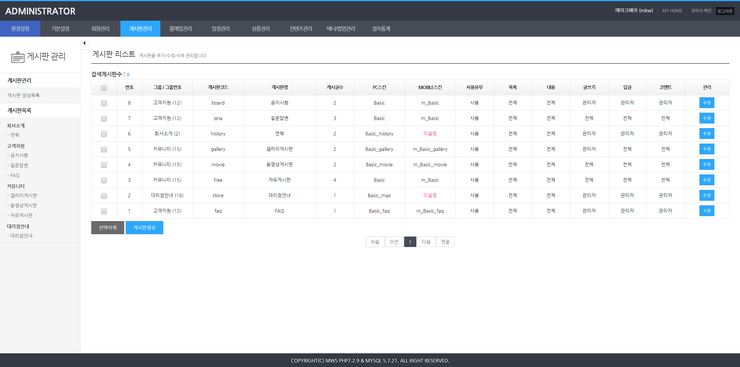Click the 로그아웃 logout button
This screenshot has height=367, width=740.
(x=725, y=11)
